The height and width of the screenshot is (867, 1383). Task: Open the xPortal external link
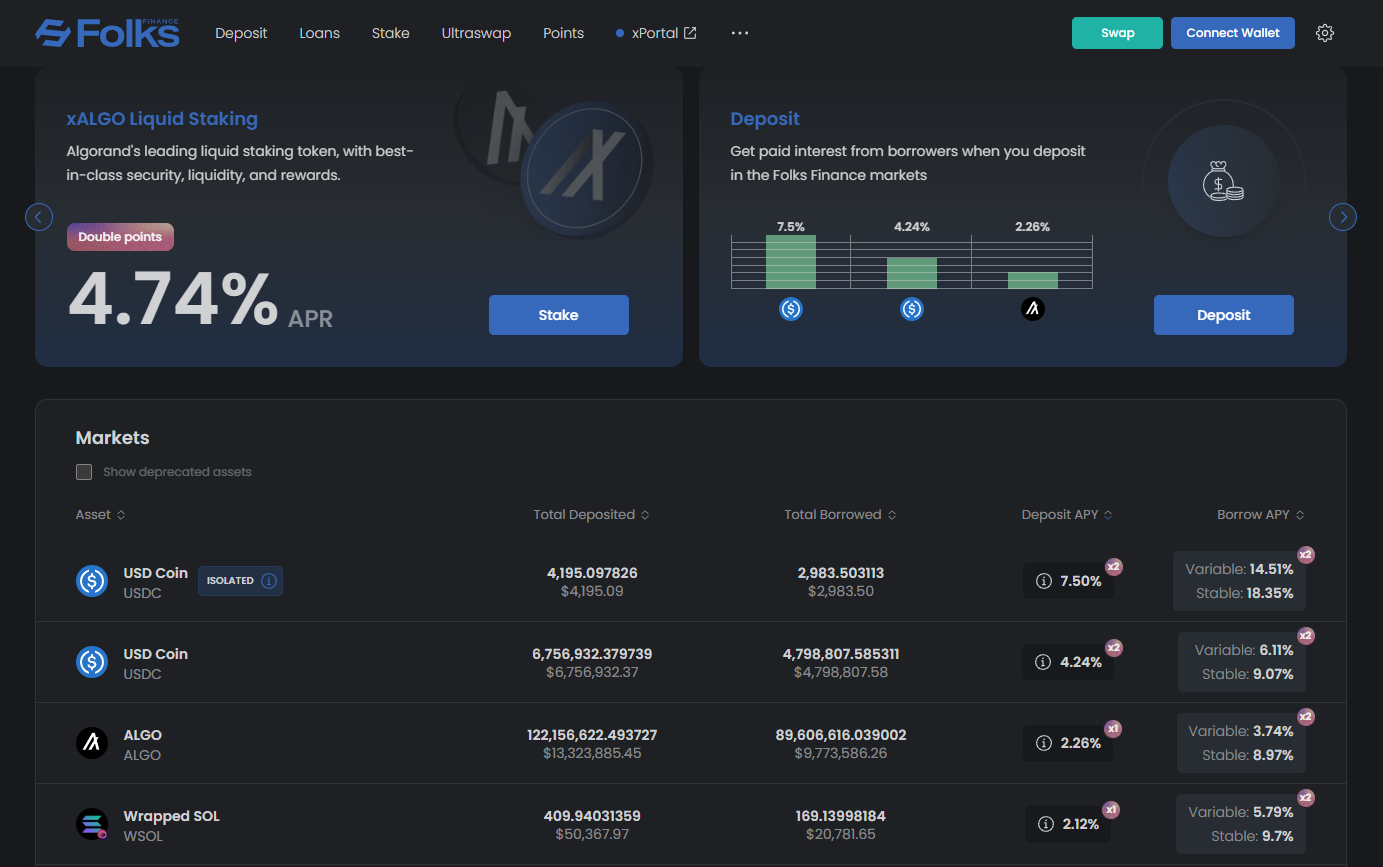[x=656, y=33]
